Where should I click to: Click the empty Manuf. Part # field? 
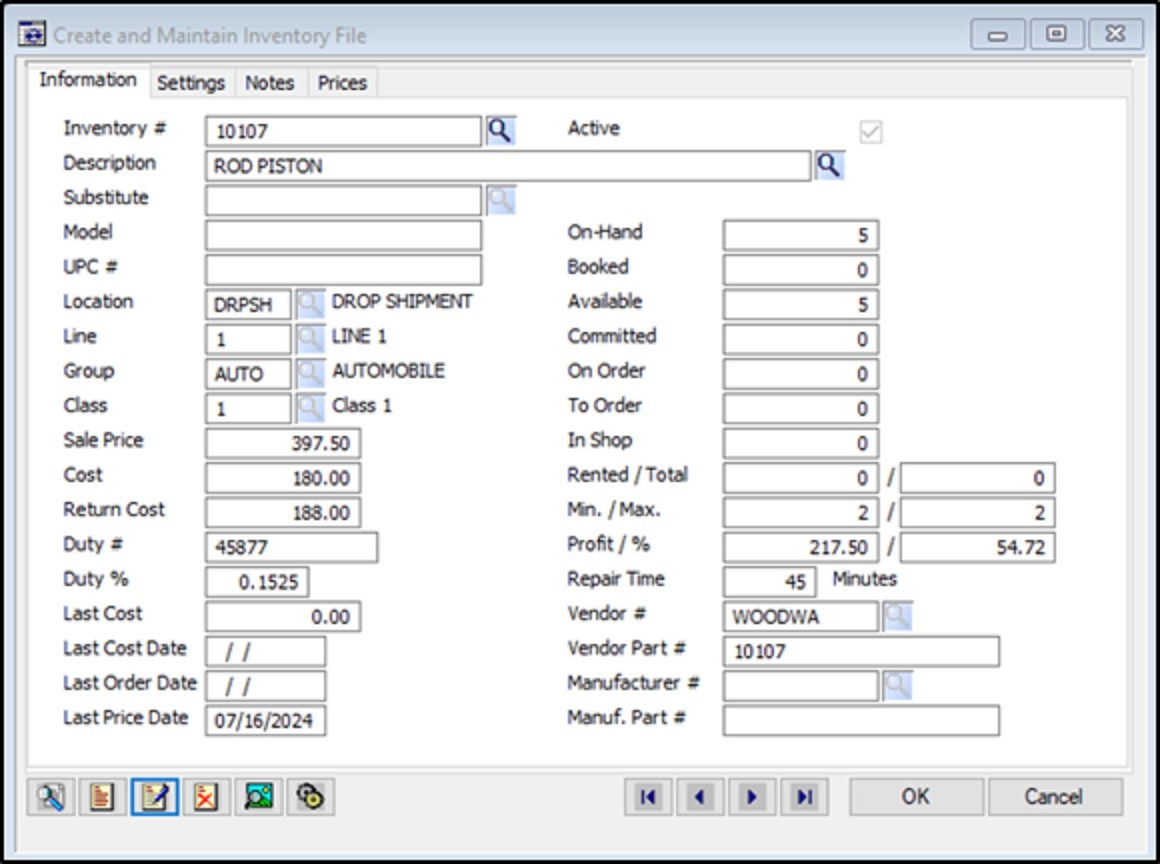861,720
